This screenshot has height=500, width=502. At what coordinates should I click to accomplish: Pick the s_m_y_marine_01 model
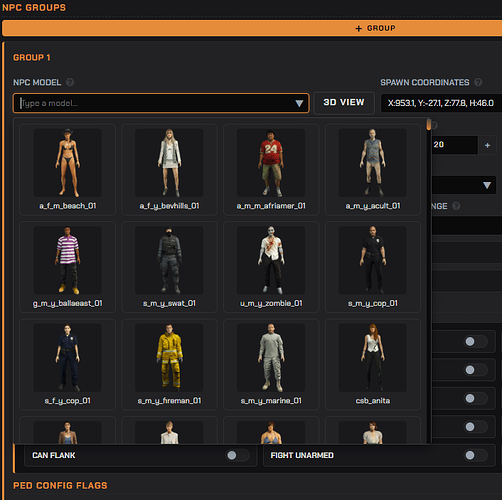pos(271,364)
